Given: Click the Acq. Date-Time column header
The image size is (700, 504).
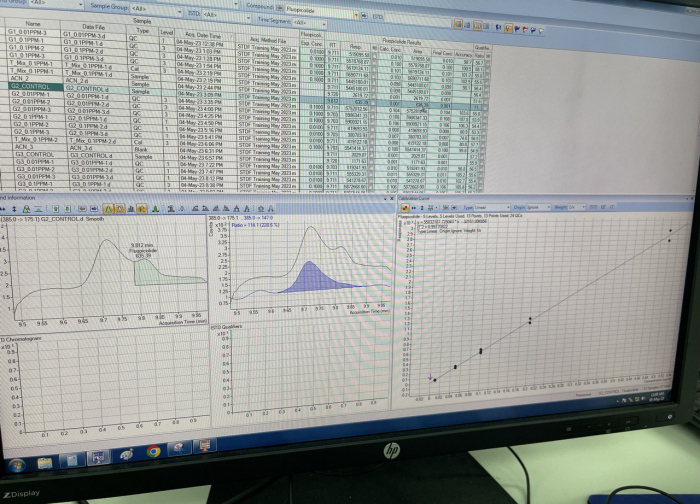Looking at the screenshot, I should [x=203, y=33].
